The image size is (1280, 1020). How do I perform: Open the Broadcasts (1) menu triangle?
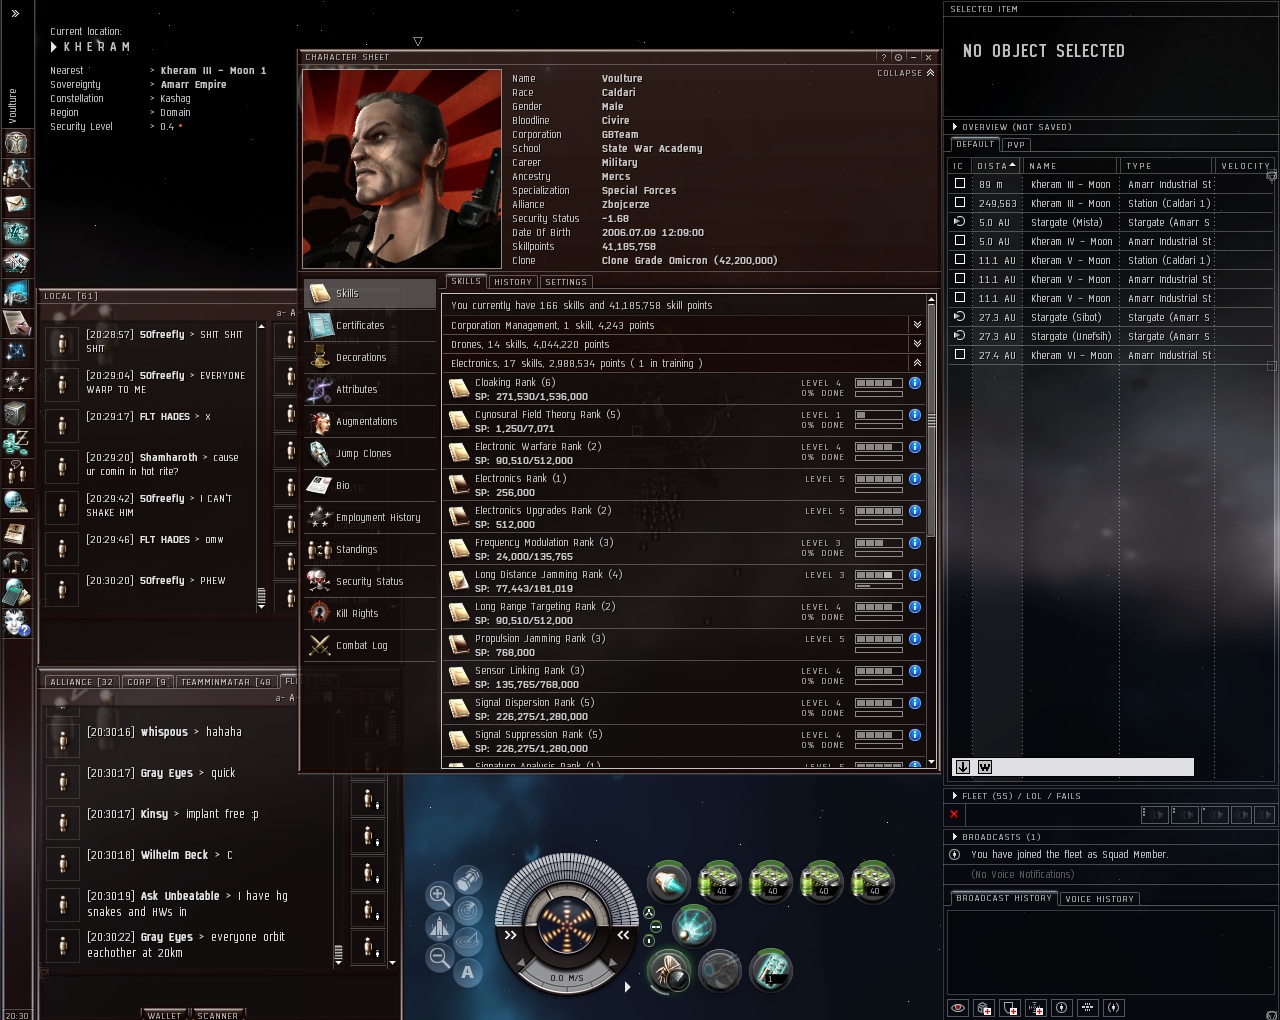(x=955, y=837)
